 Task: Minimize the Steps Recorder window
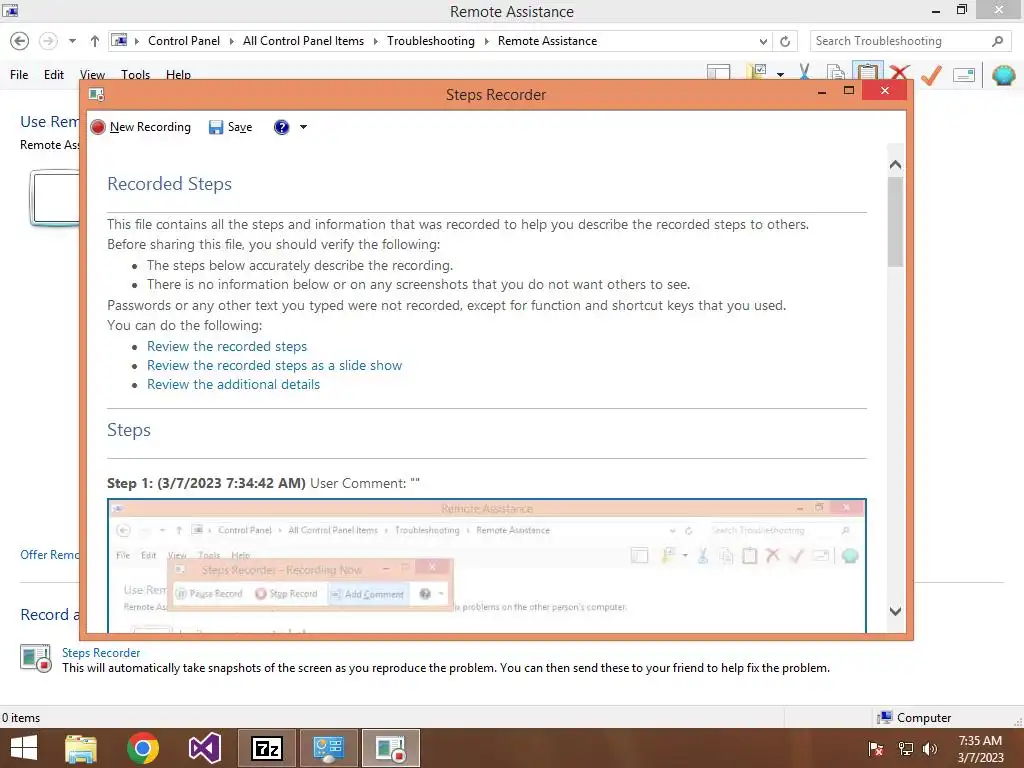point(822,92)
